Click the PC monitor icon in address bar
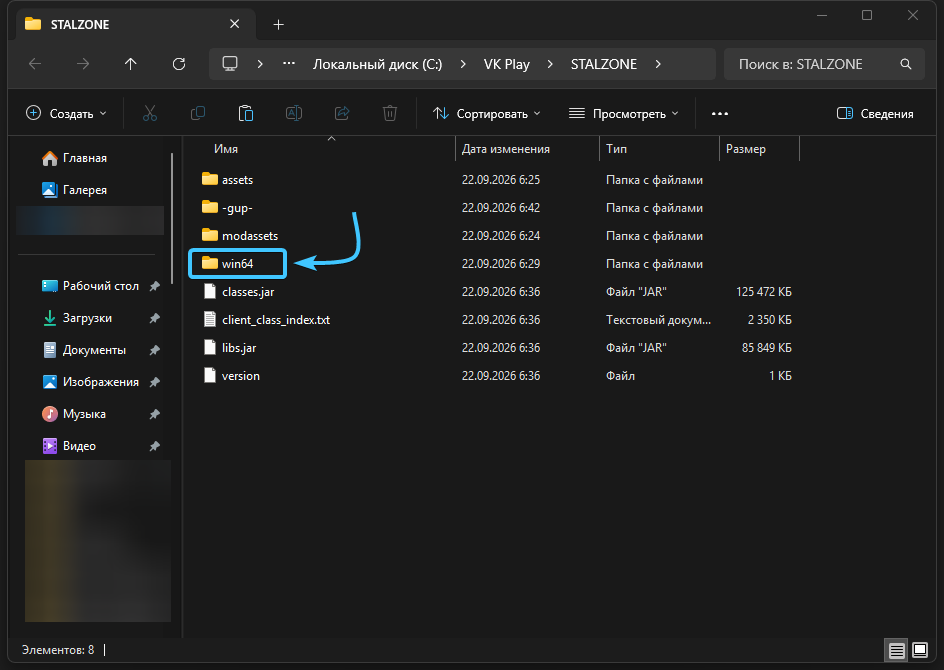 pyautogui.click(x=230, y=64)
